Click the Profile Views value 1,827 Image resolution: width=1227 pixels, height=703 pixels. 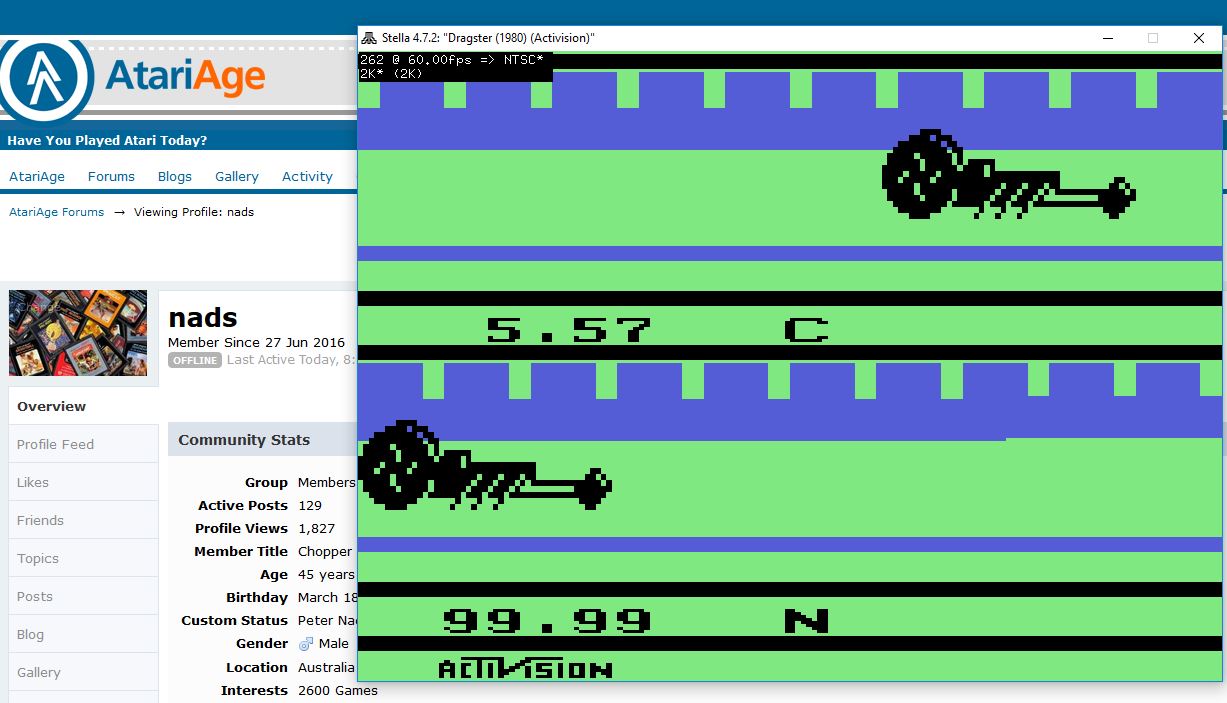pyautogui.click(x=316, y=528)
